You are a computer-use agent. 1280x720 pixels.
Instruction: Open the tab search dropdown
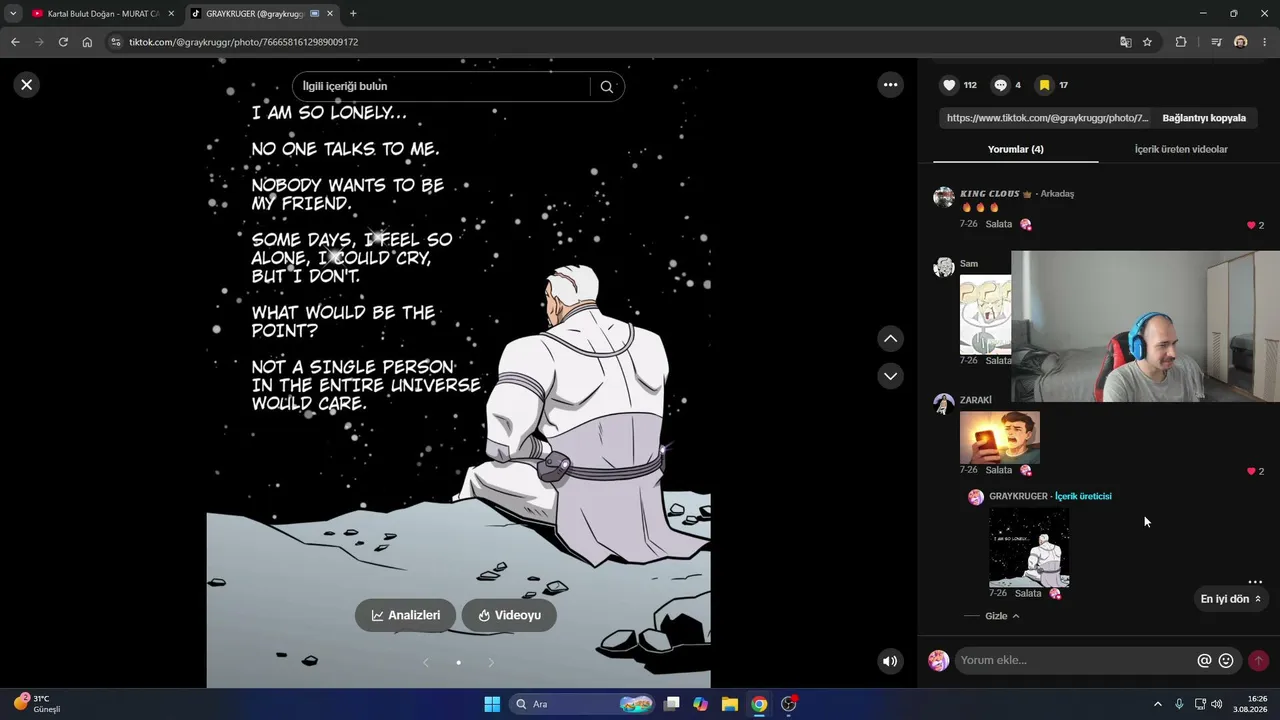click(x=12, y=14)
